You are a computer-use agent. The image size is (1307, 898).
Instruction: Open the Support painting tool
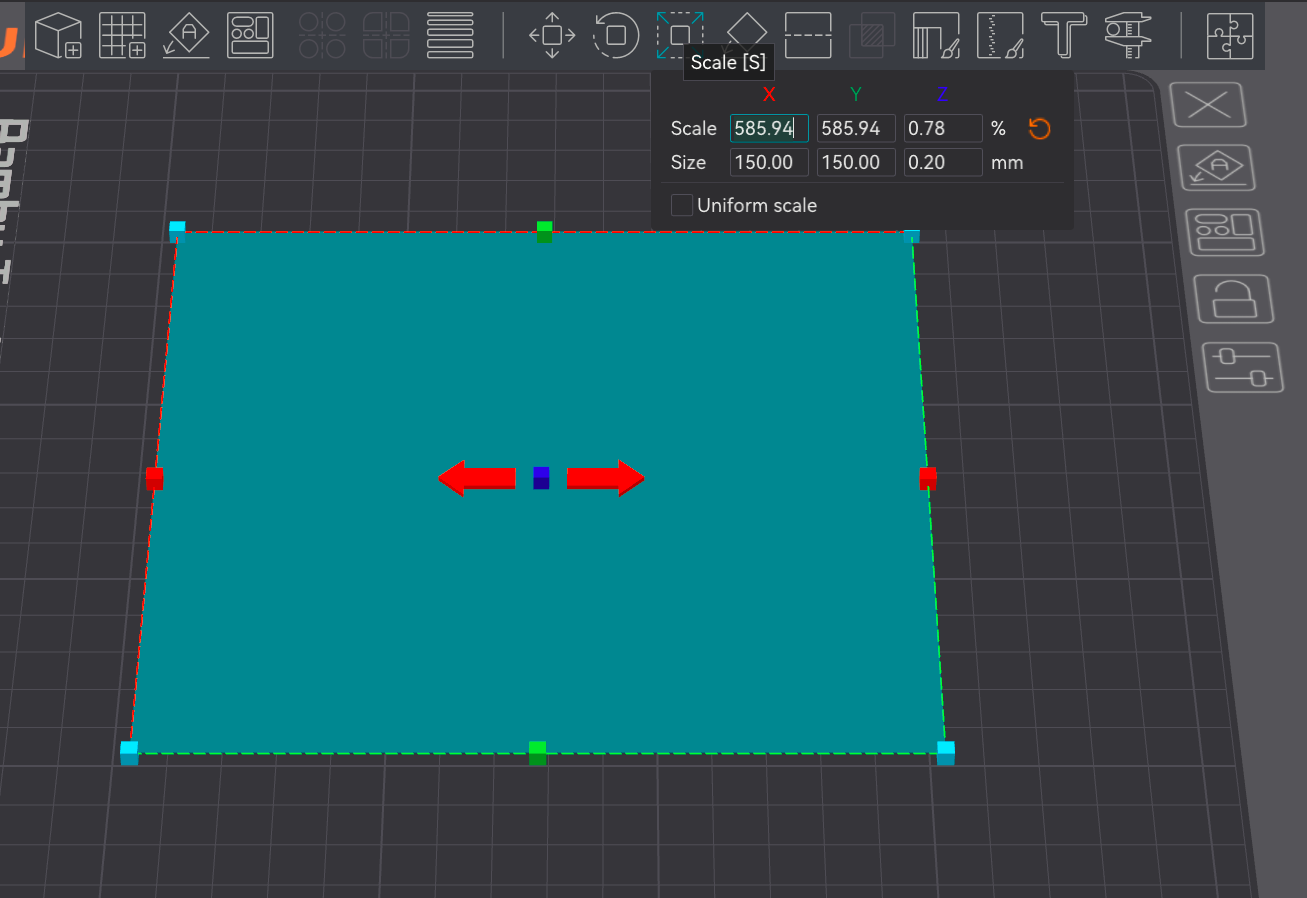pos(936,35)
